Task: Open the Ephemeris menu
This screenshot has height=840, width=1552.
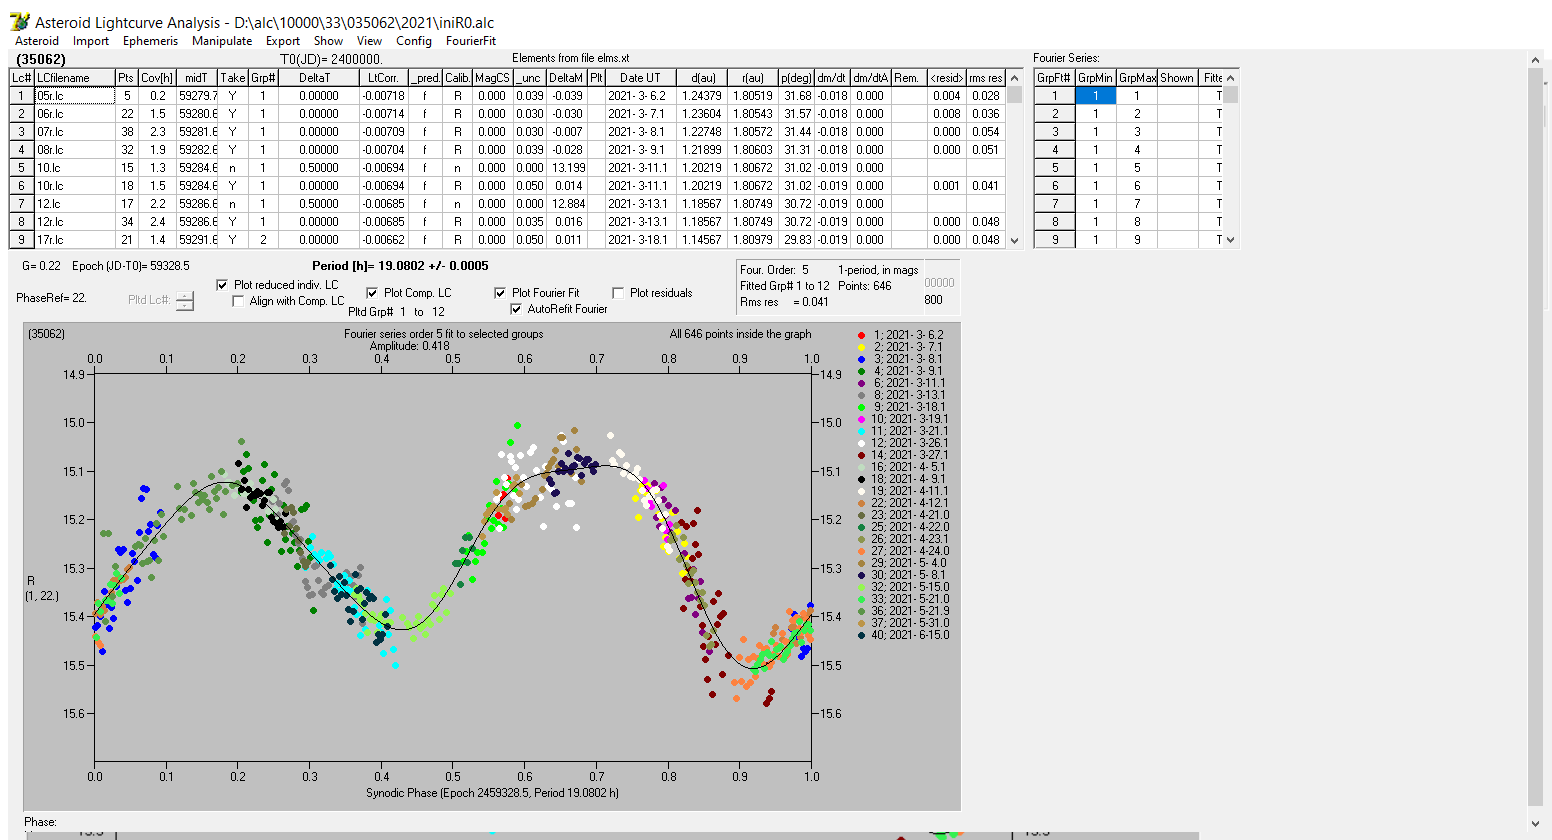Action: pyautogui.click(x=150, y=41)
